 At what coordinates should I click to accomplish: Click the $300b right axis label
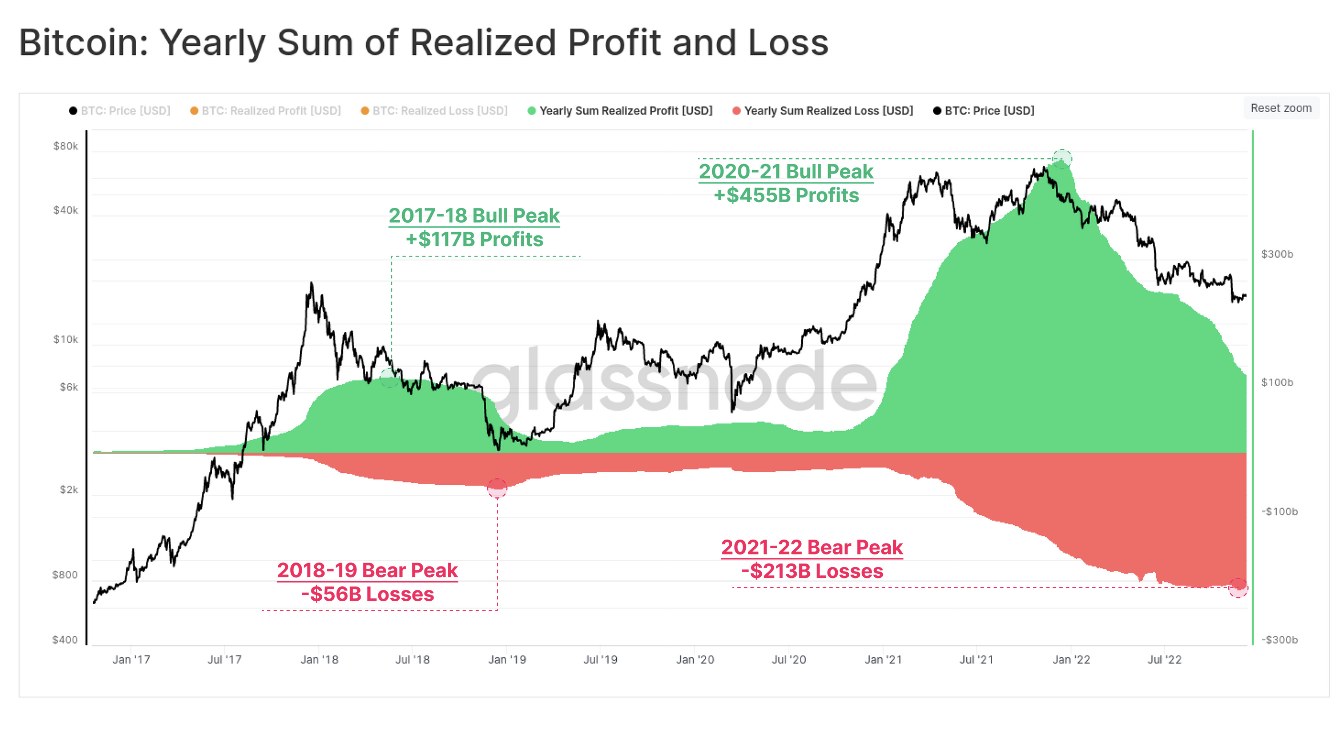point(1276,255)
